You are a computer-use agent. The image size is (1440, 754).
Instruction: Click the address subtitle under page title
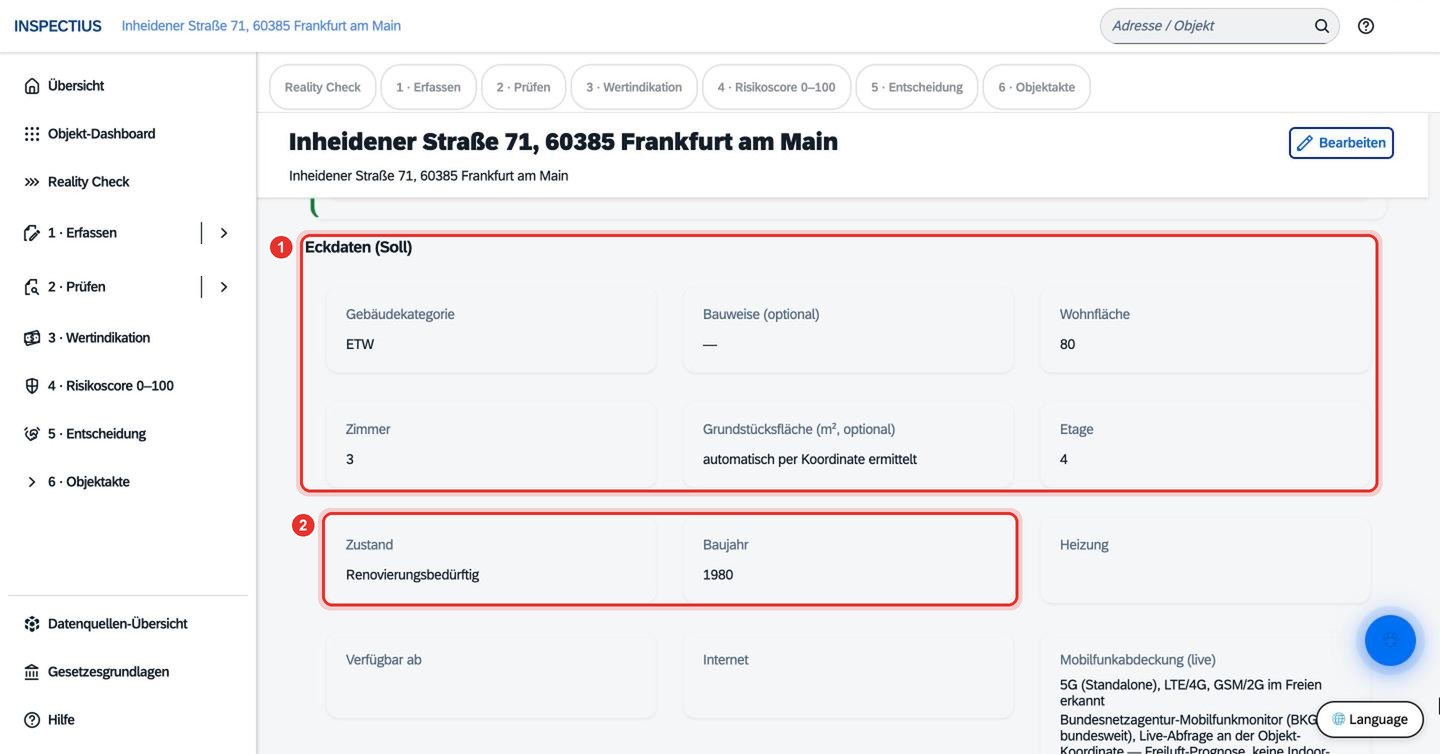coord(428,176)
